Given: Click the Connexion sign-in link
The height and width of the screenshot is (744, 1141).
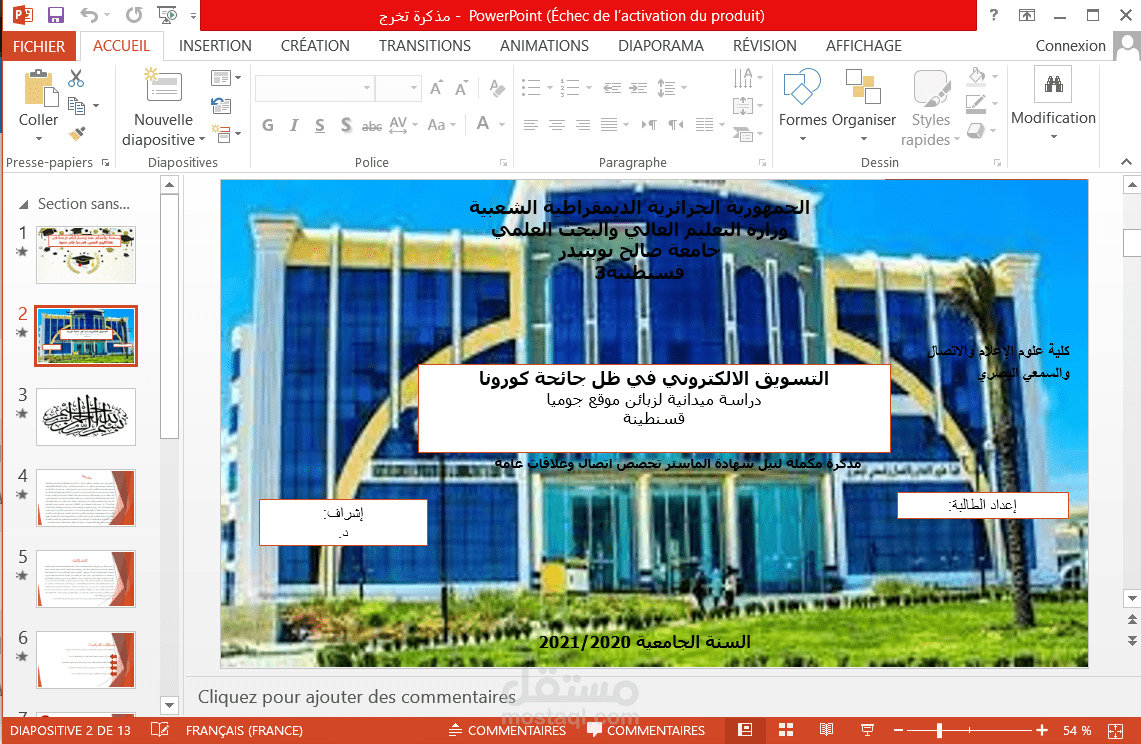Looking at the screenshot, I should click(1070, 46).
